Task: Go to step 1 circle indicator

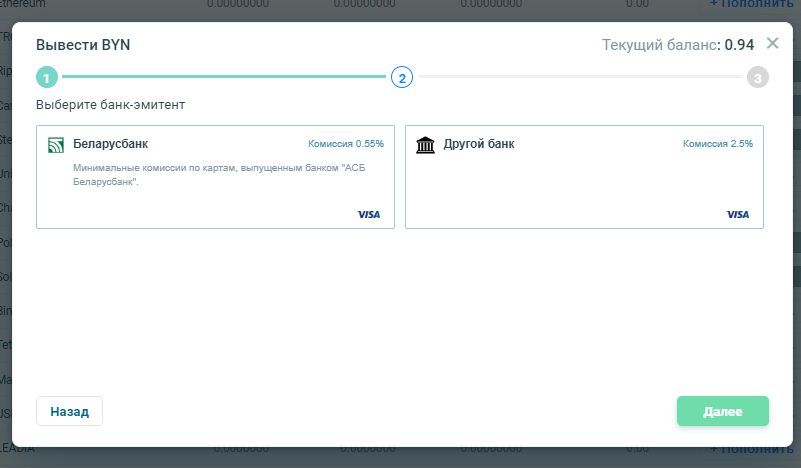Action: pos(47,77)
